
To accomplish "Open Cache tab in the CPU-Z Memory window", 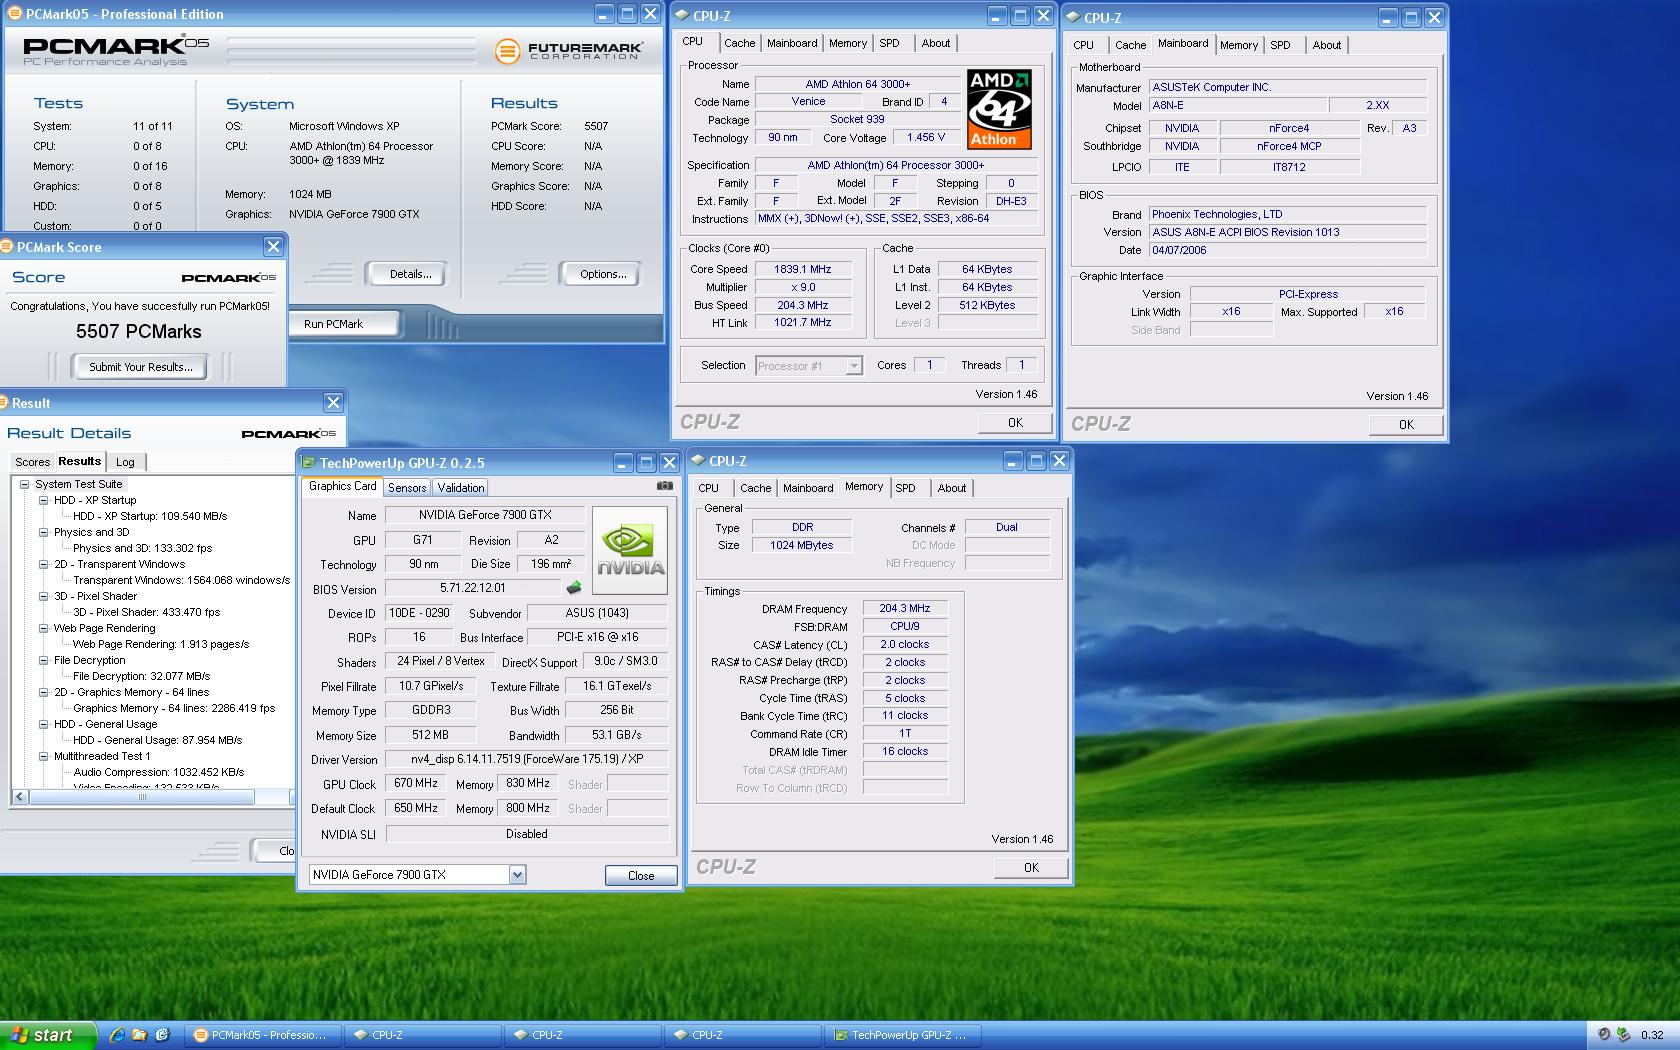I will [755, 488].
